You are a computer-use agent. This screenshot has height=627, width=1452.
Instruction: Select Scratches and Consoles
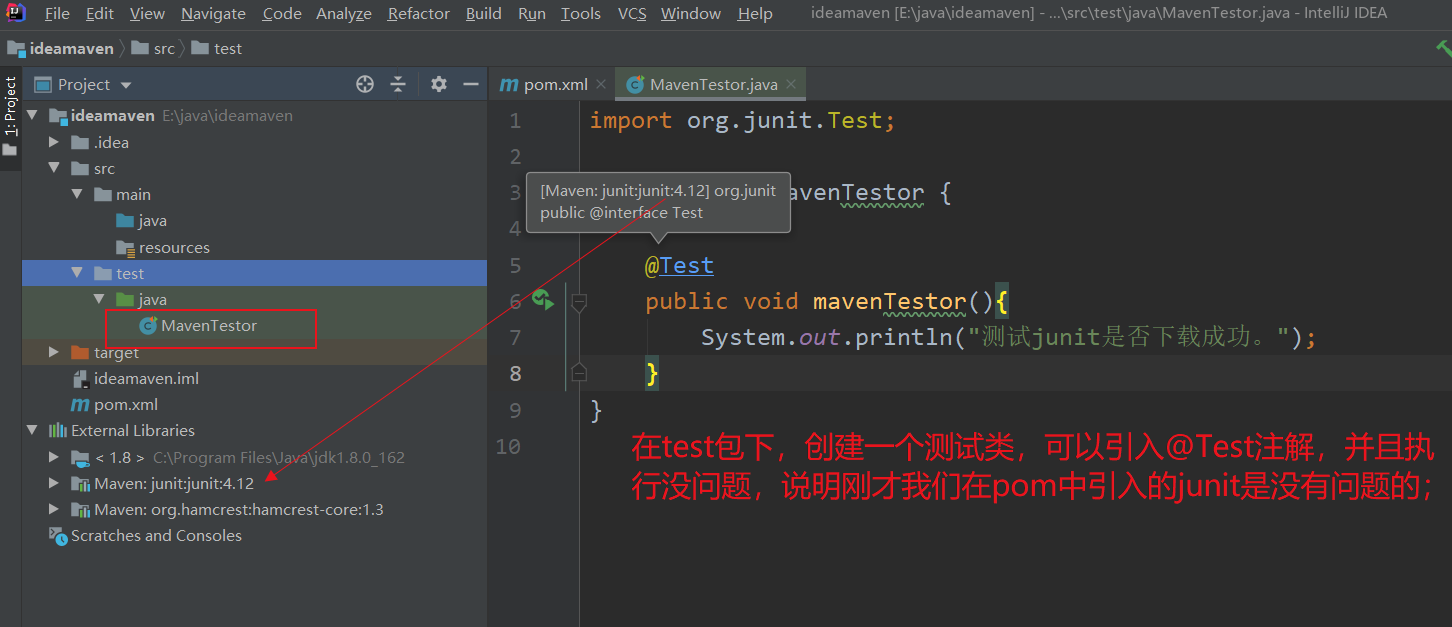tap(145, 535)
